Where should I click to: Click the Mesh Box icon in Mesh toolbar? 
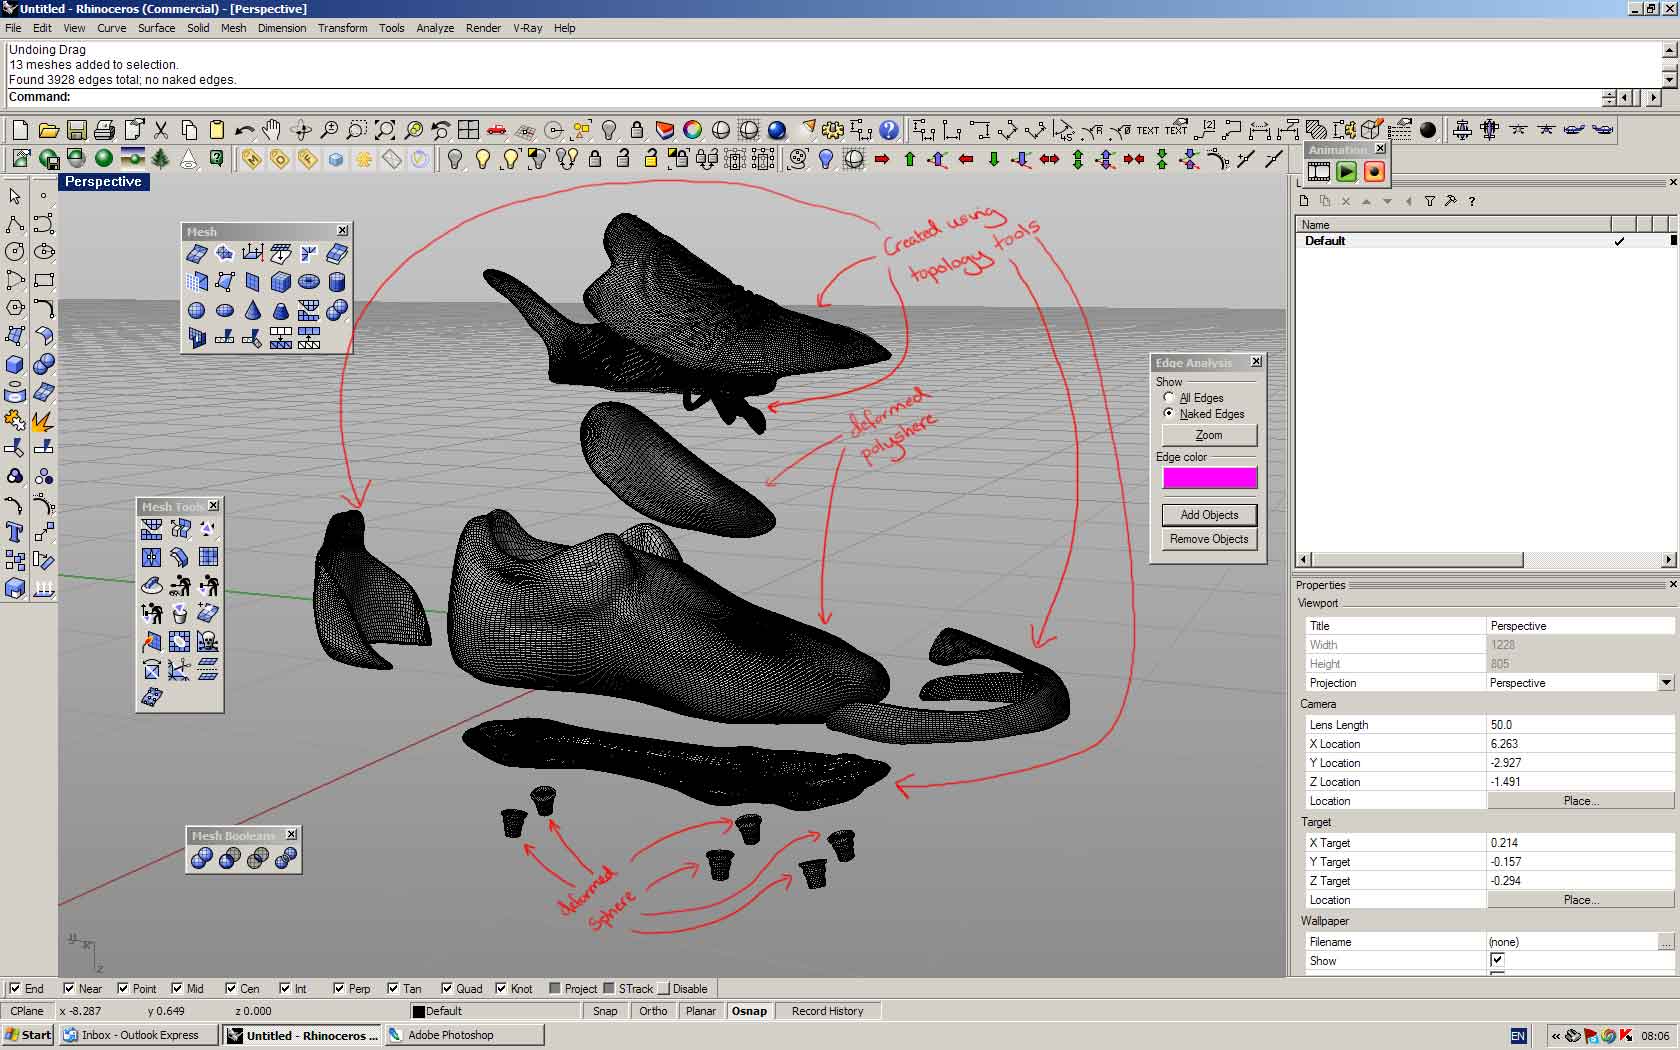pos(281,282)
